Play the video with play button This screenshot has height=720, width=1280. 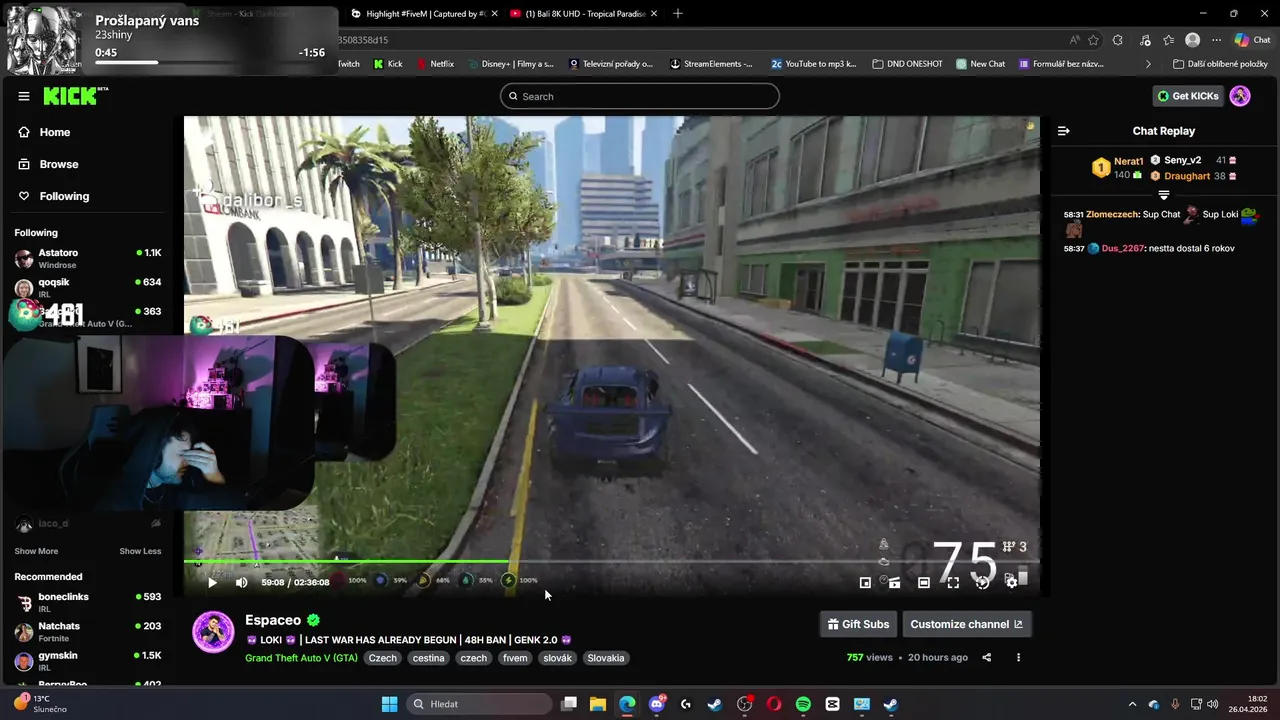[x=212, y=582]
